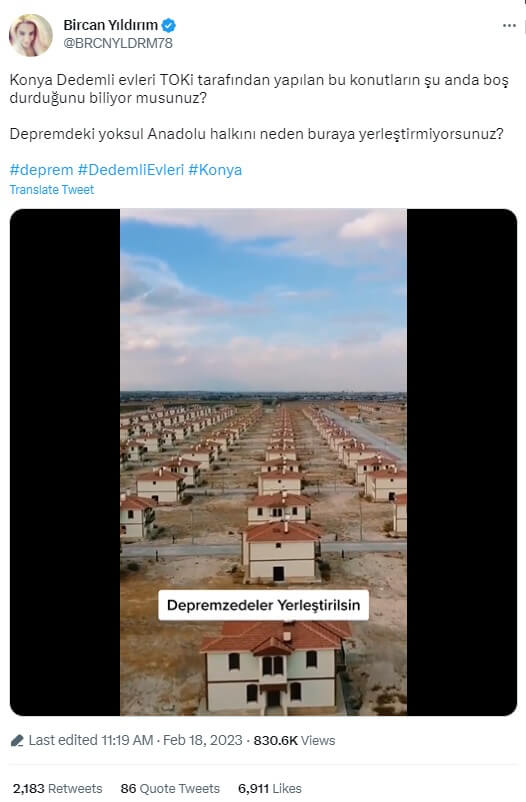Viewport: 526px width, 802px height.
Task: Show the 86 Quote Tweets list
Action: 170,788
